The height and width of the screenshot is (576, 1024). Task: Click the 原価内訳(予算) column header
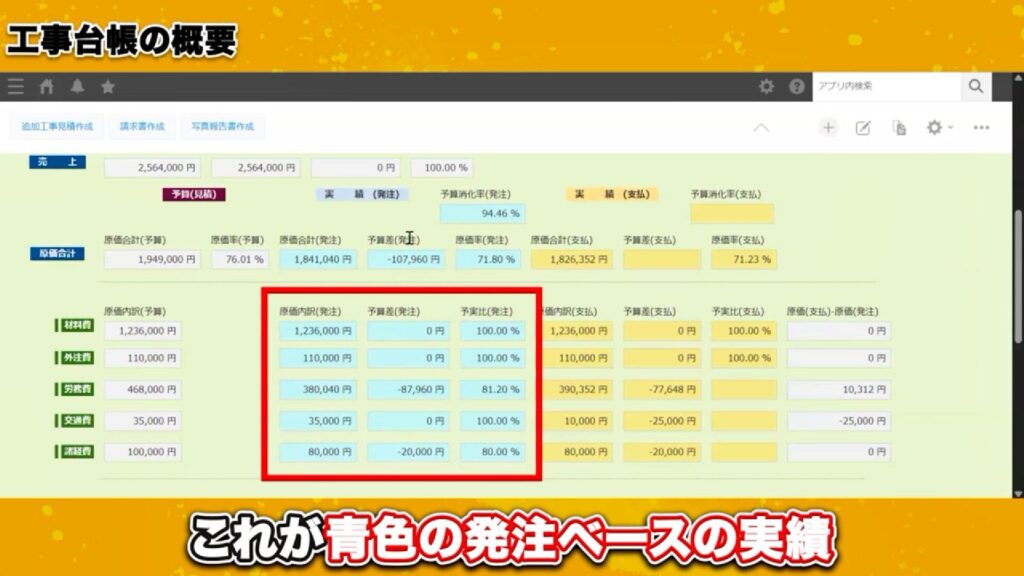click(x=135, y=312)
